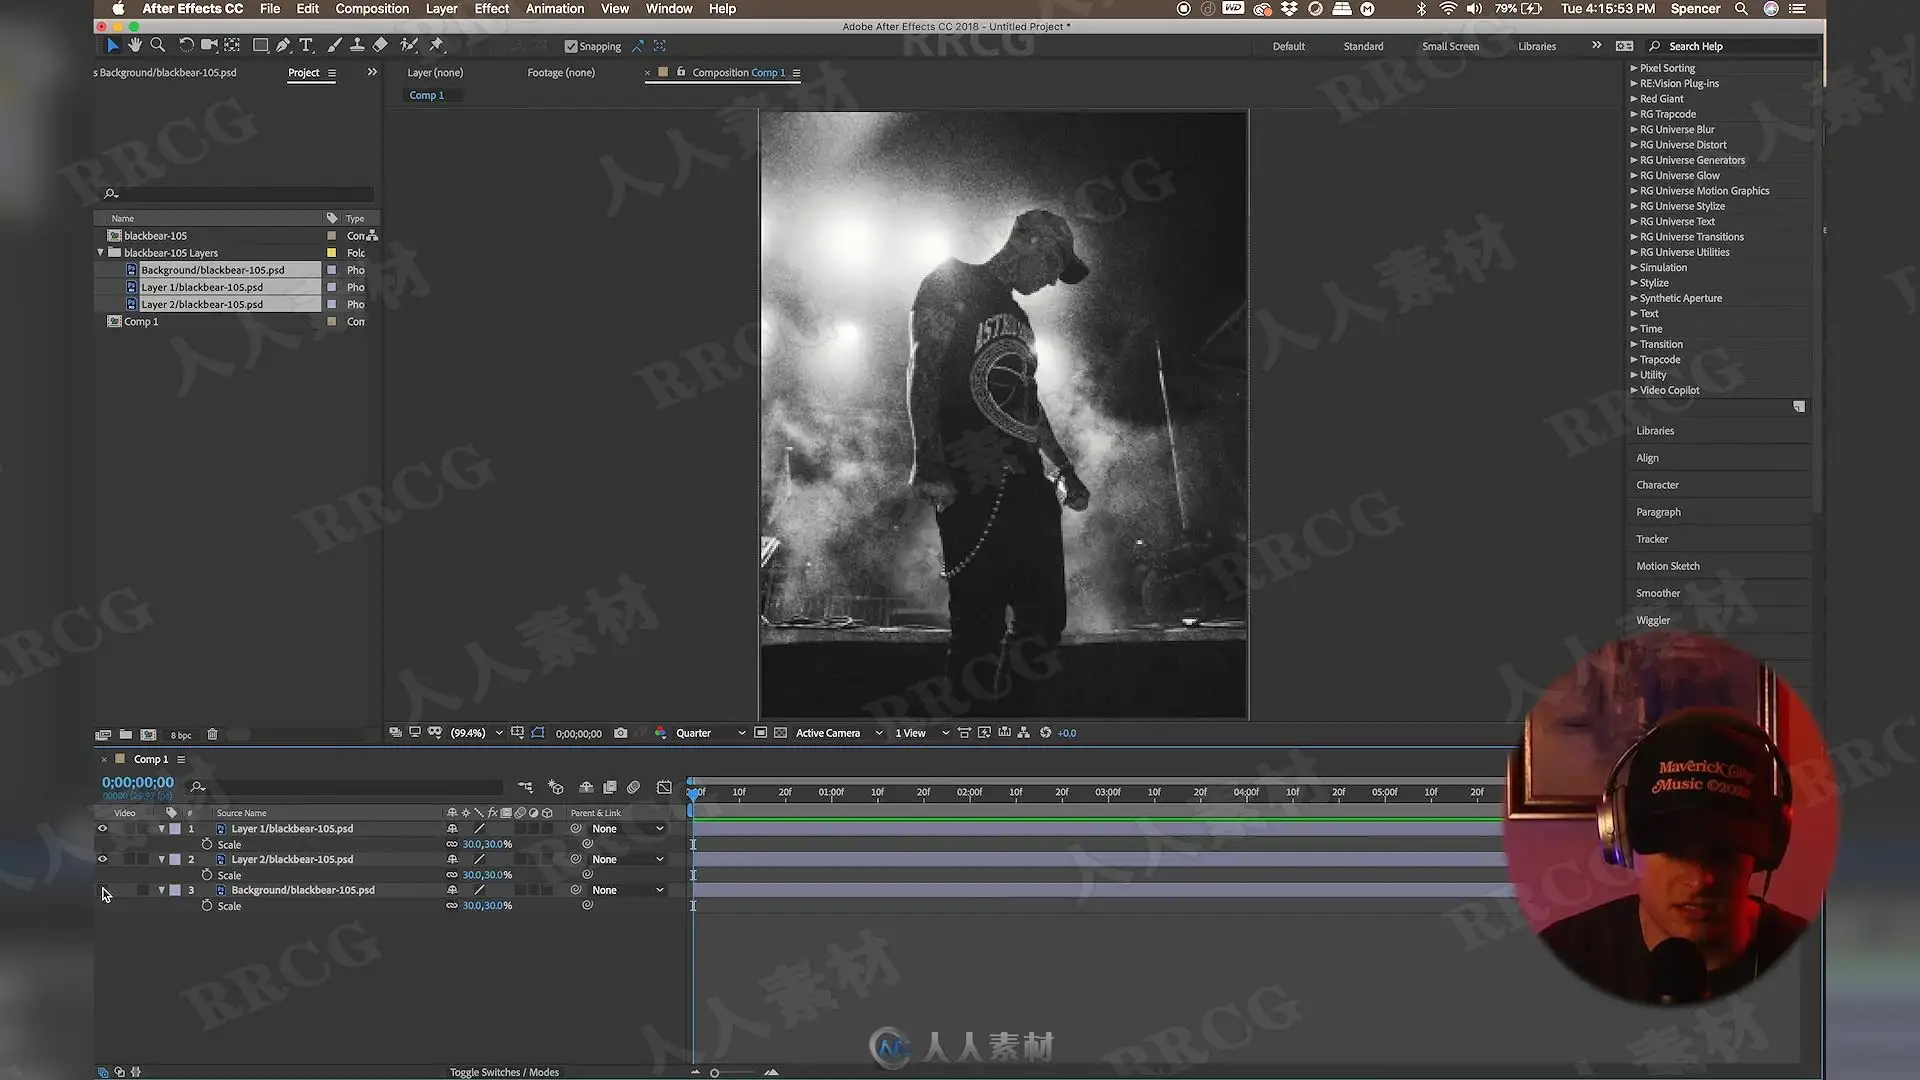The height and width of the screenshot is (1080, 1920).
Task: Select the Rectangle shape tool
Action: pos(260,45)
